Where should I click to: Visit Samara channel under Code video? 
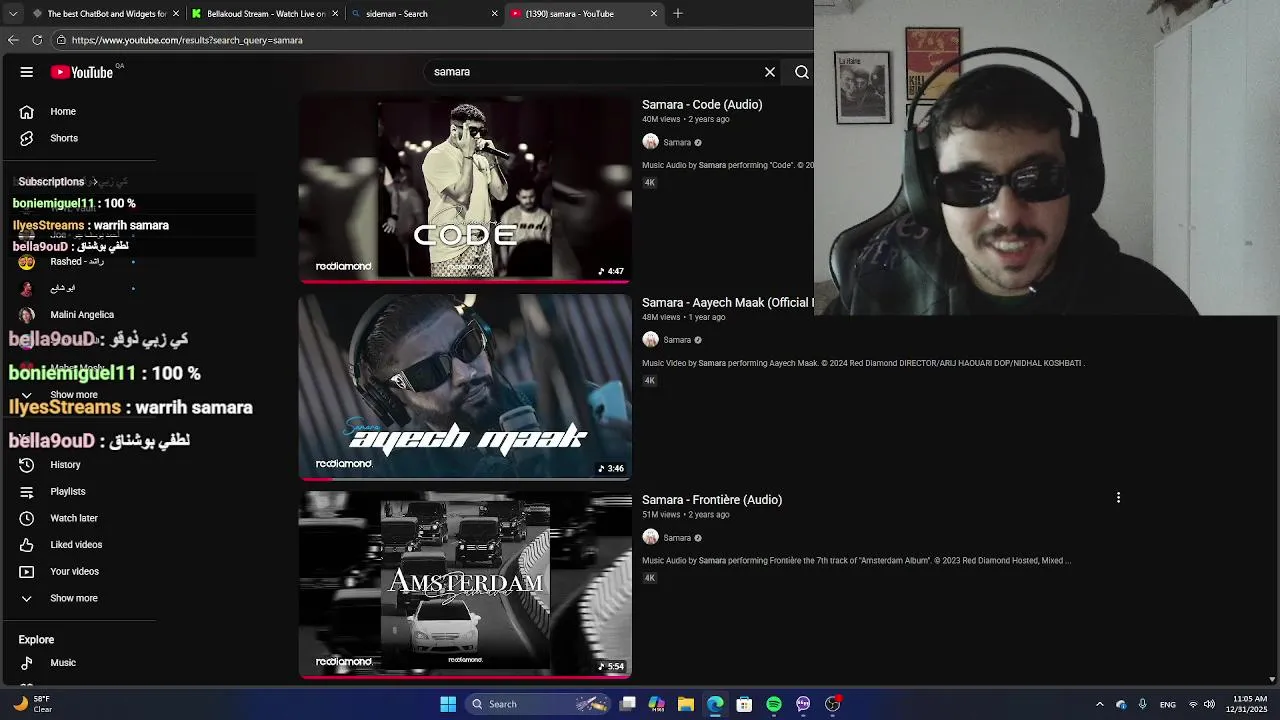click(x=677, y=143)
